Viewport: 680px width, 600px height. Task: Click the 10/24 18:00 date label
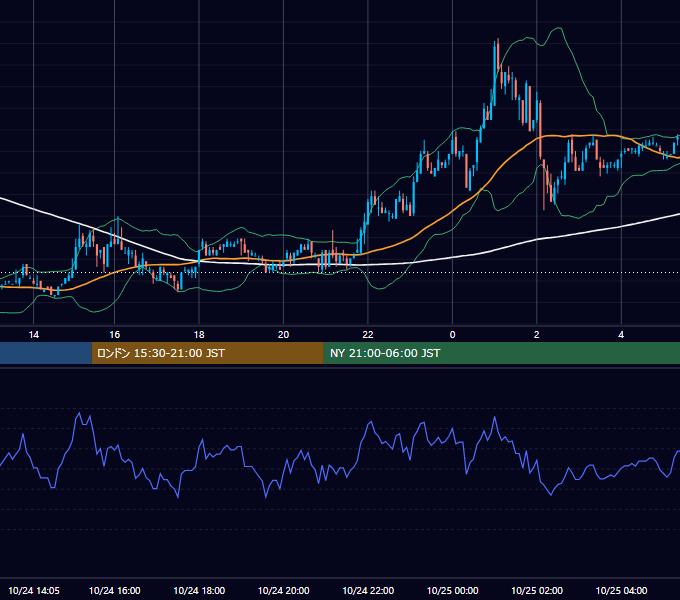(x=199, y=590)
